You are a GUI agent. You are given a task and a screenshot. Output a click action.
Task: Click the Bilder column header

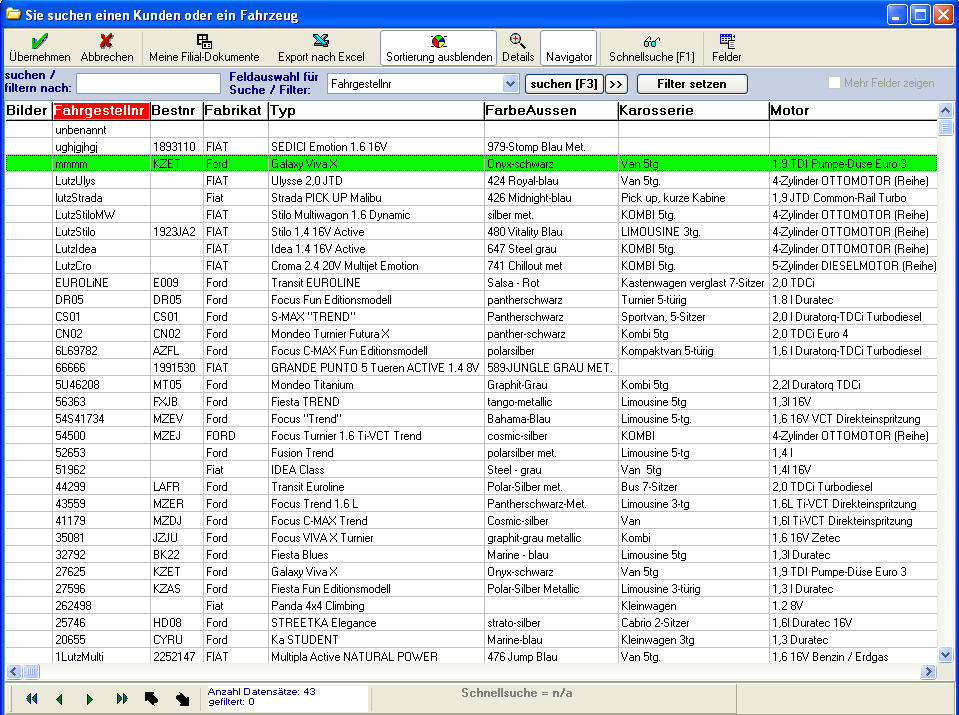(29, 110)
